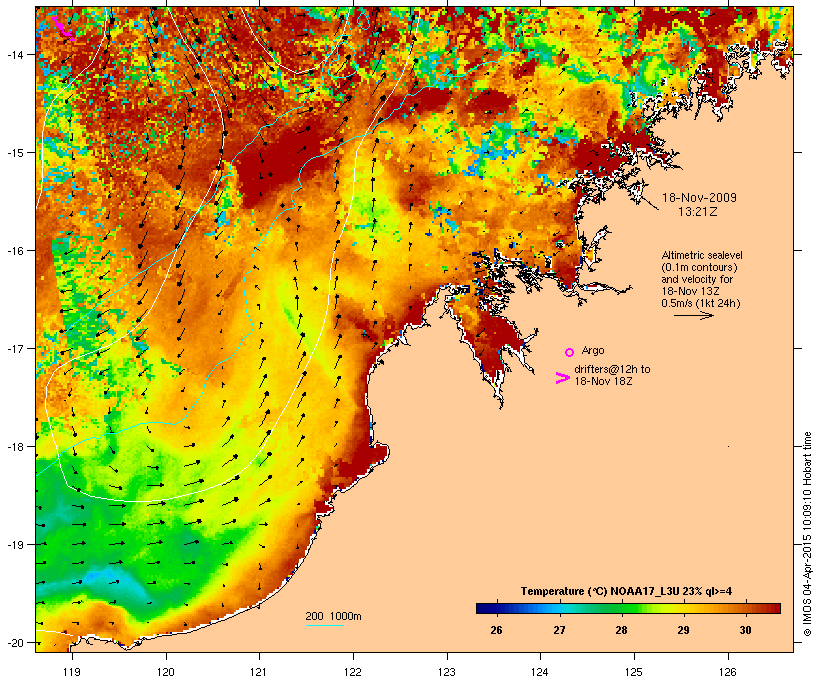Click longitude axis label 126

727,672
